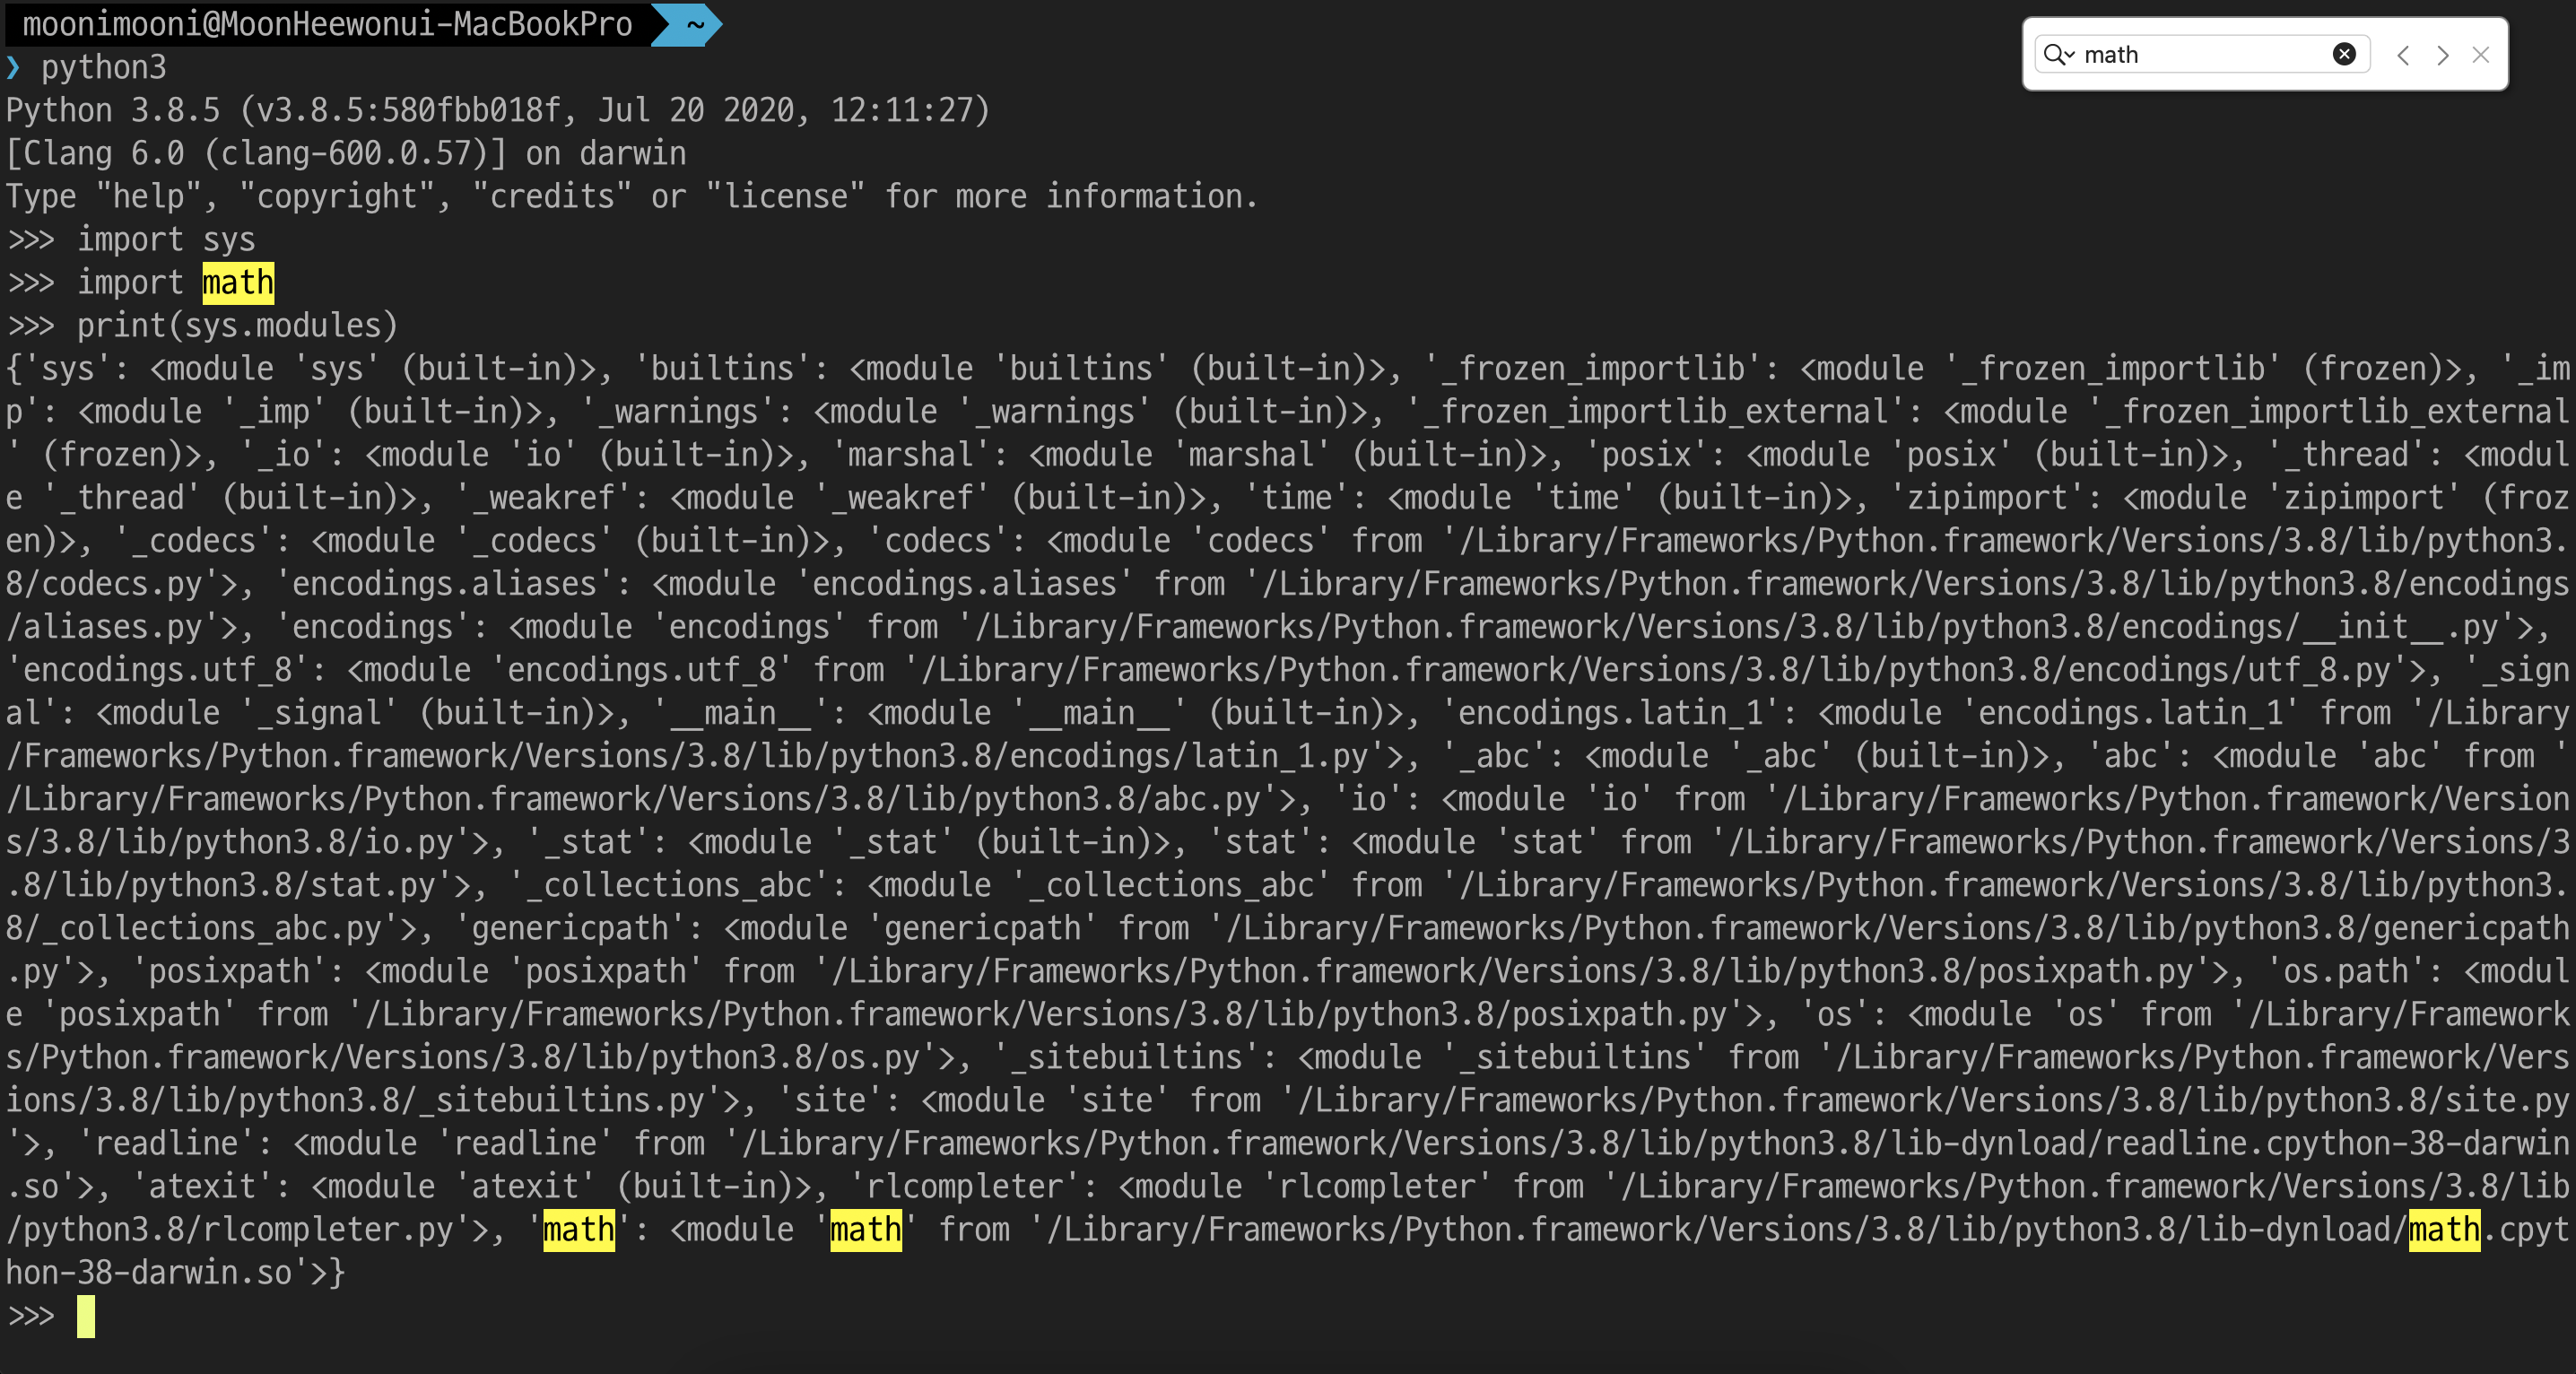Click the "print(sys.modules)" command
This screenshot has height=1374, width=2576.
point(237,326)
